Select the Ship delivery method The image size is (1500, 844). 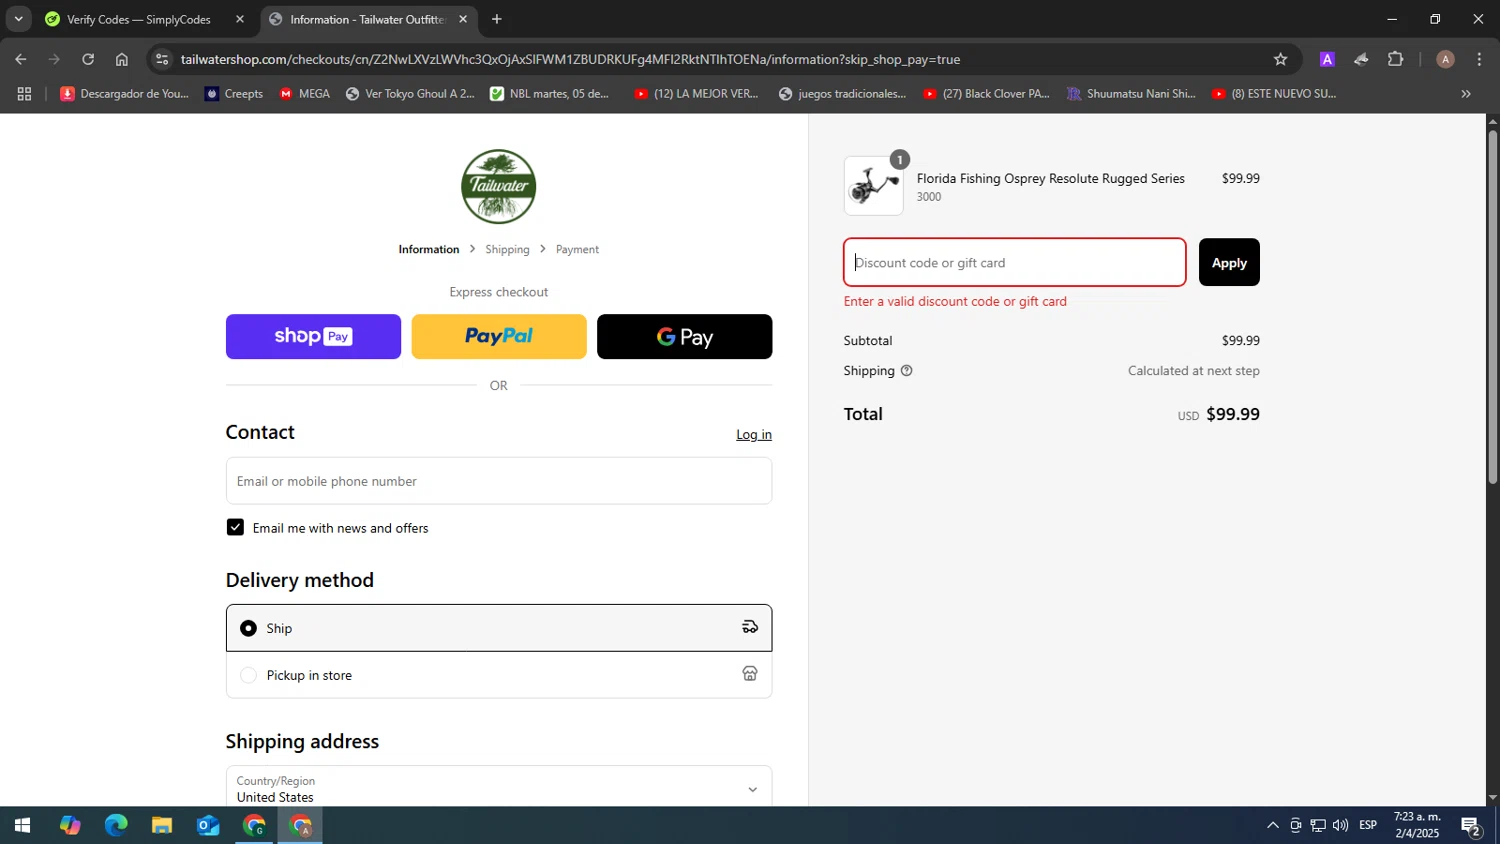(498, 628)
